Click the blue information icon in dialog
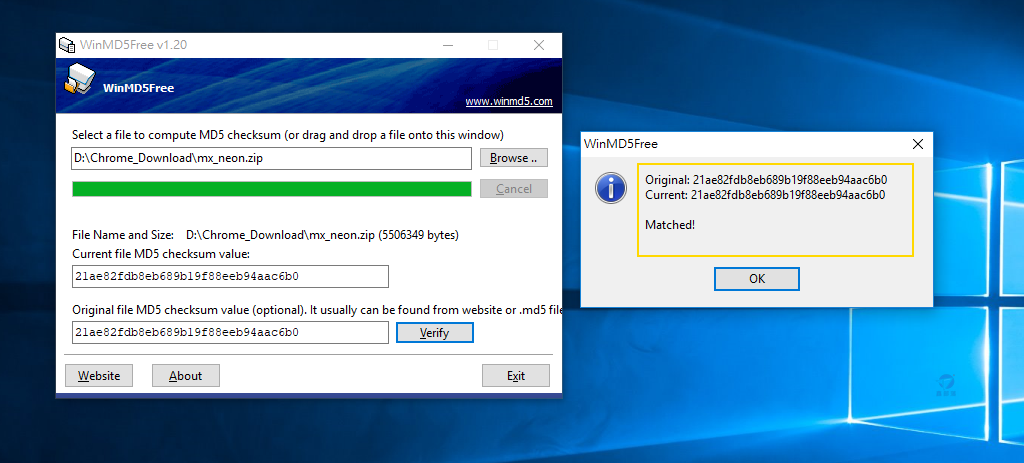1024x463 pixels. (x=611, y=188)
